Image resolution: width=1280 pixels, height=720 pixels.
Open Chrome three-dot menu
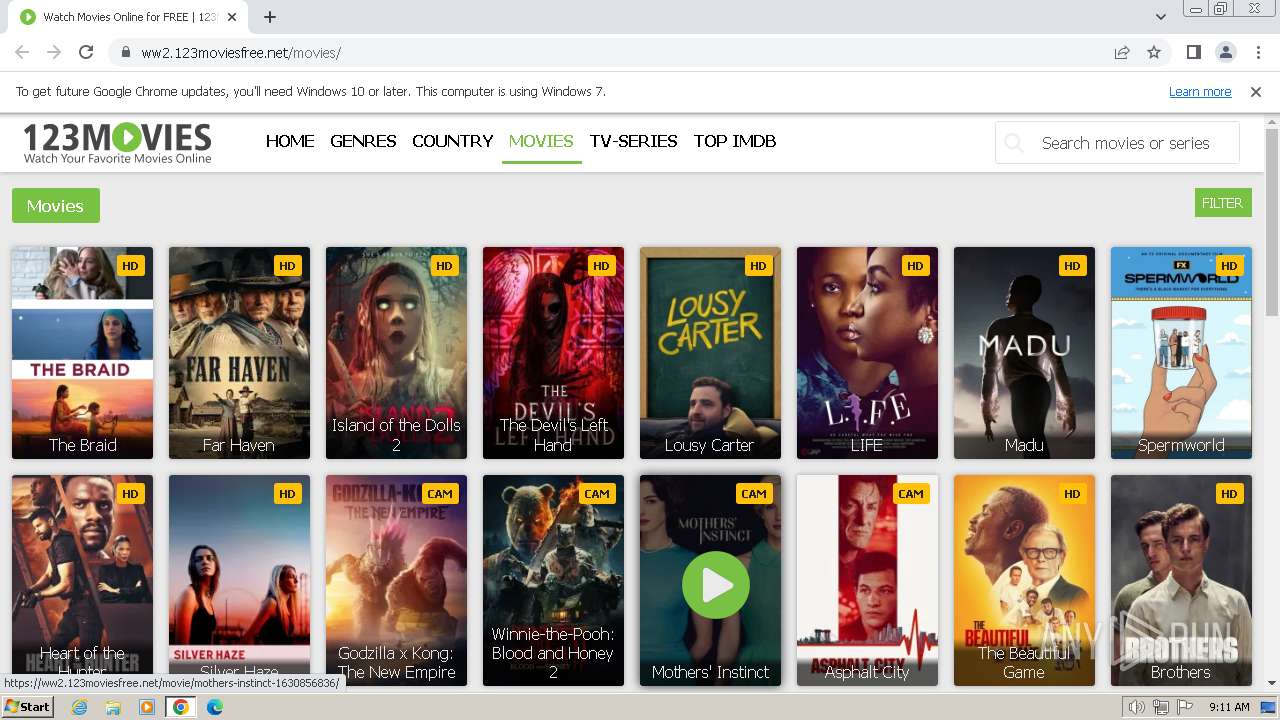pos(1257,52)
